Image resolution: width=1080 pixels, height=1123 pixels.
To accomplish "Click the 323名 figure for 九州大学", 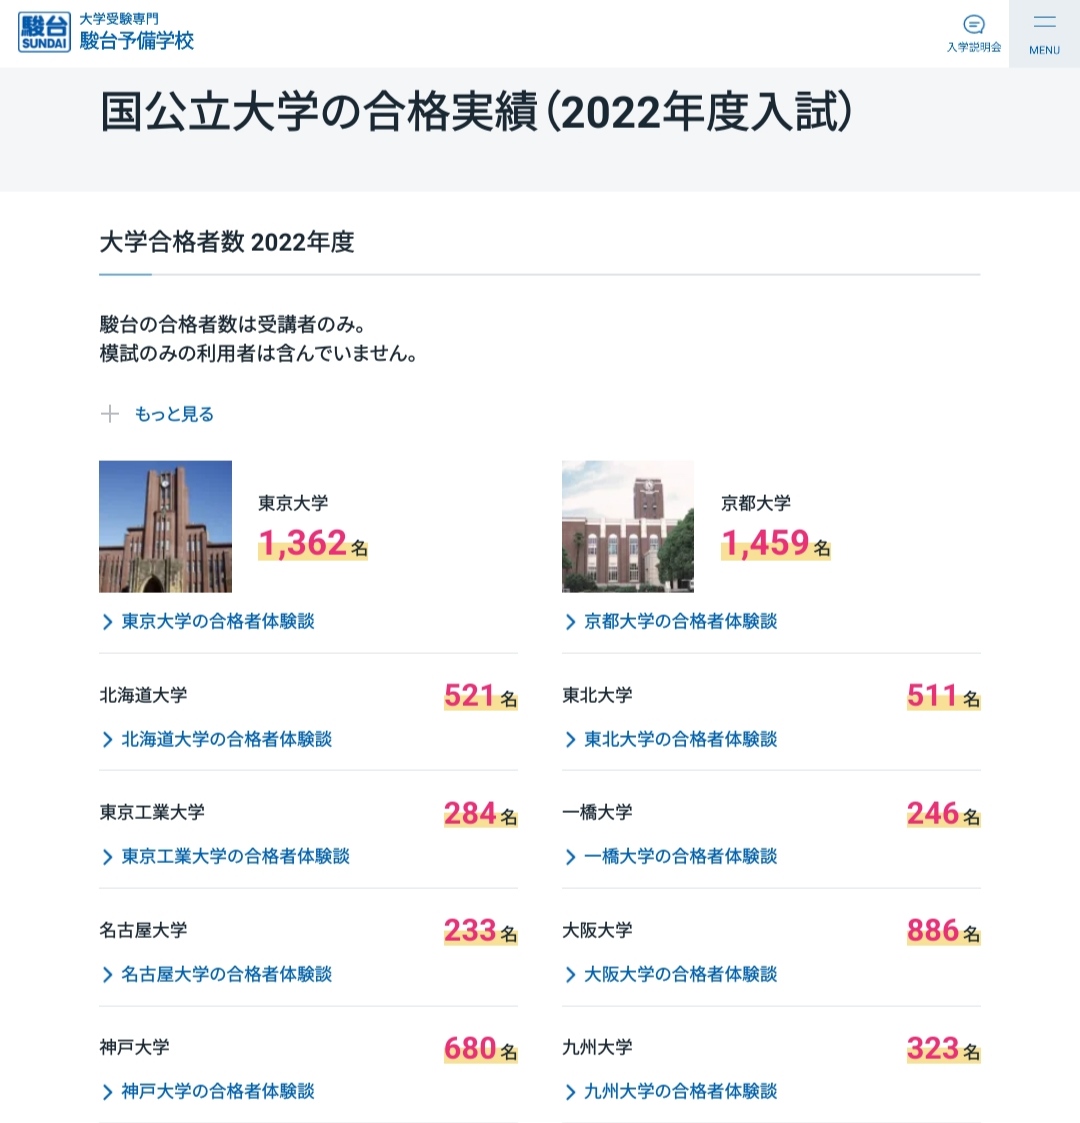I will coord(943,1049).
